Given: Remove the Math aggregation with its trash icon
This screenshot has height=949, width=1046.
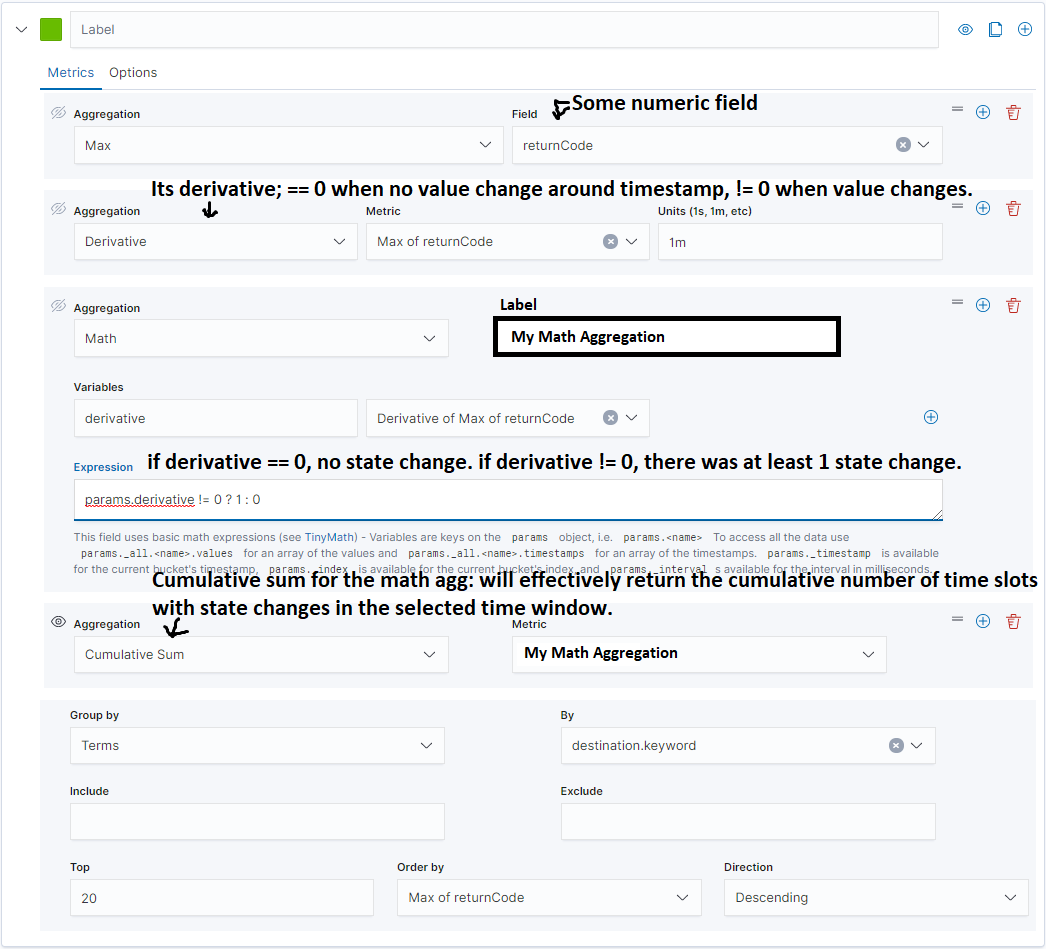Looking at the screenshot, I should [1013, 305].
